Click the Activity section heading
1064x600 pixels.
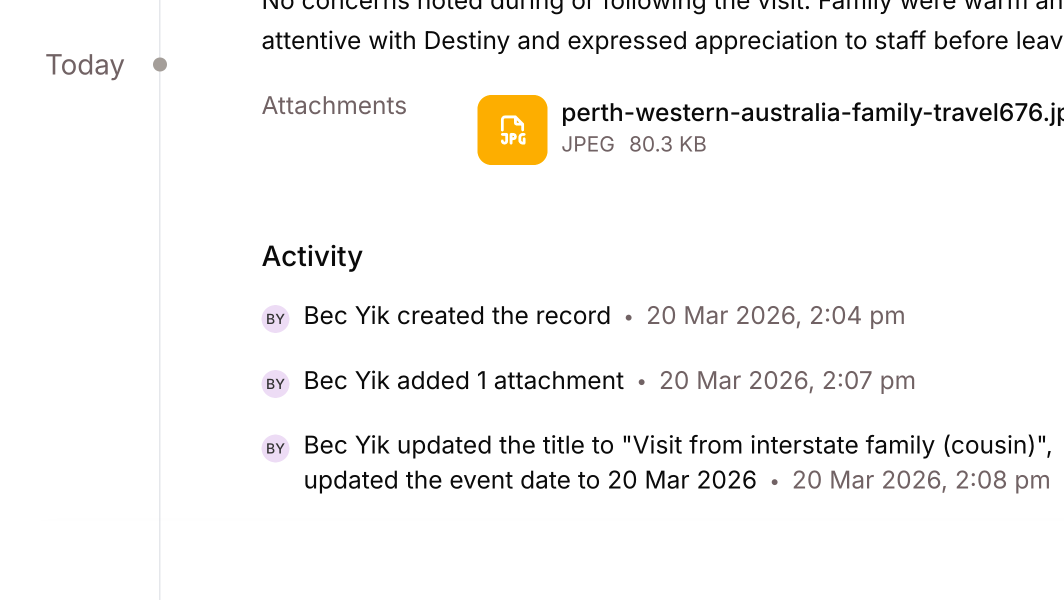[312, 256]
